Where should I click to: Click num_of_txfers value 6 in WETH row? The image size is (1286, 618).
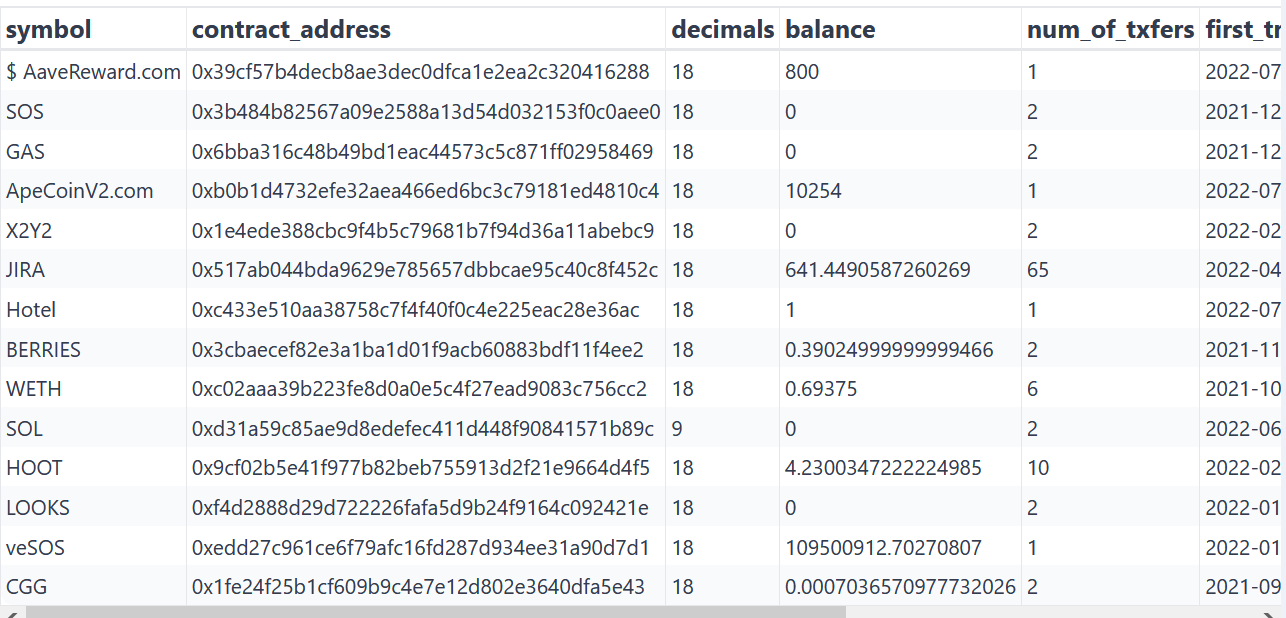pyautogui.click(x=1032, y=389)
